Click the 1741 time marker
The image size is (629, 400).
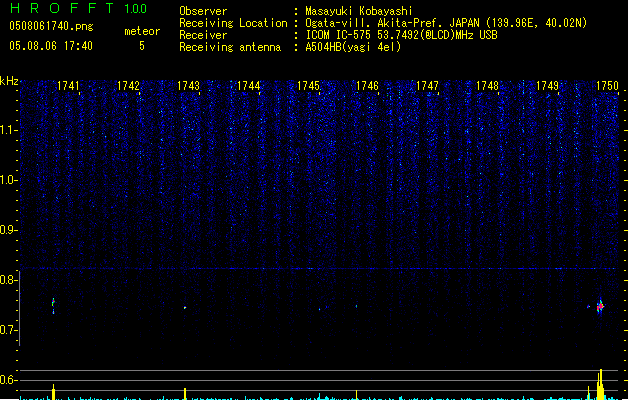coord(69,87)
